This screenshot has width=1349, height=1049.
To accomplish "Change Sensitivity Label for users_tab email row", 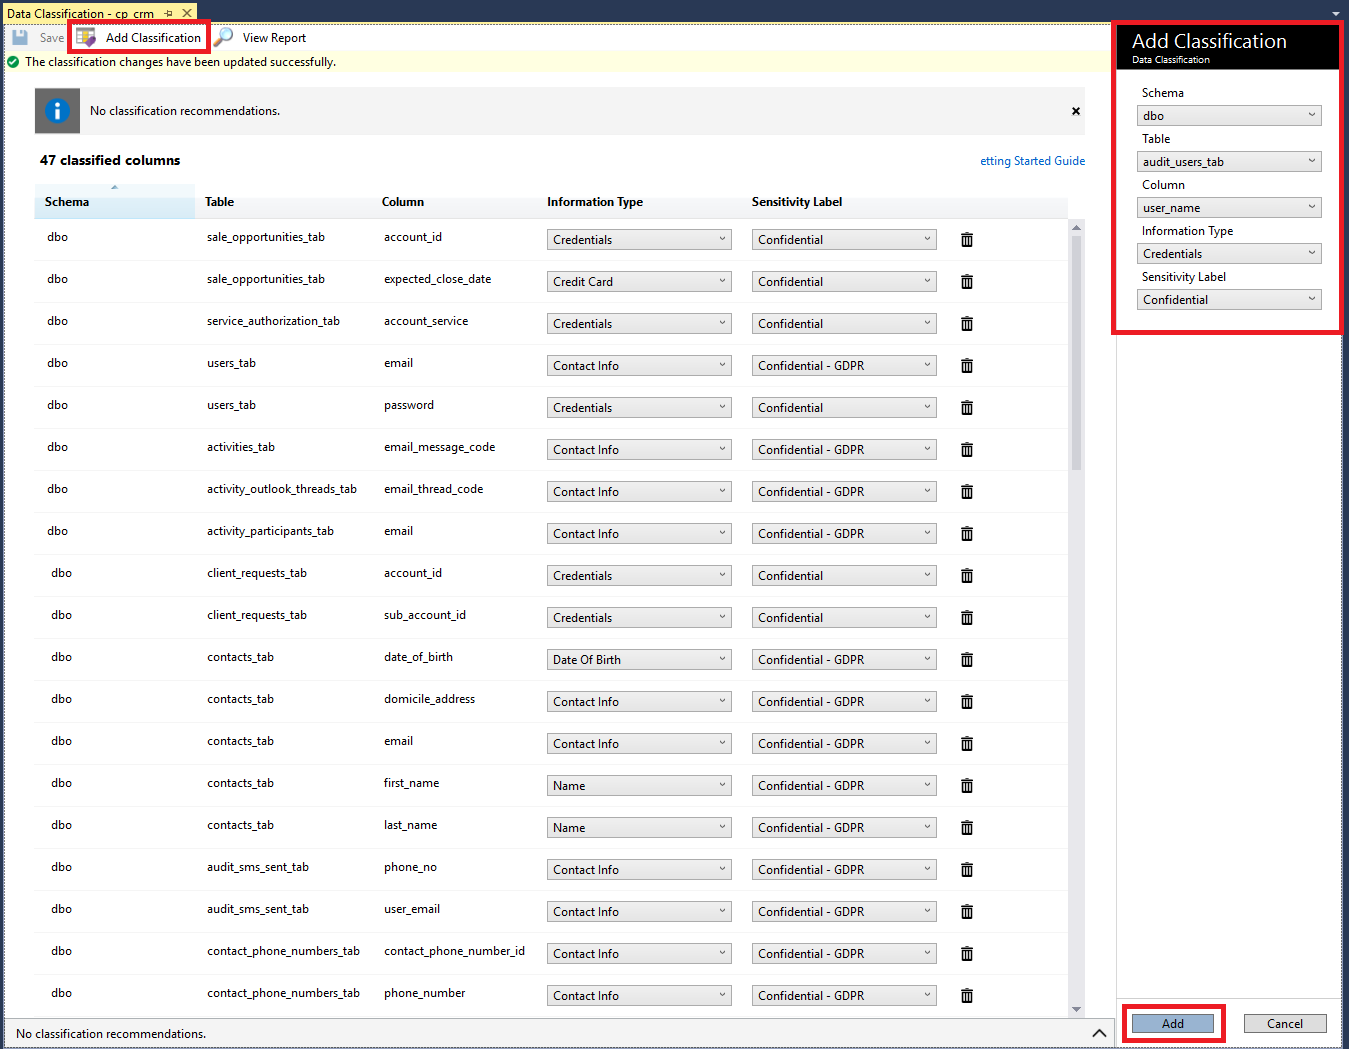I will coord(843,366).
